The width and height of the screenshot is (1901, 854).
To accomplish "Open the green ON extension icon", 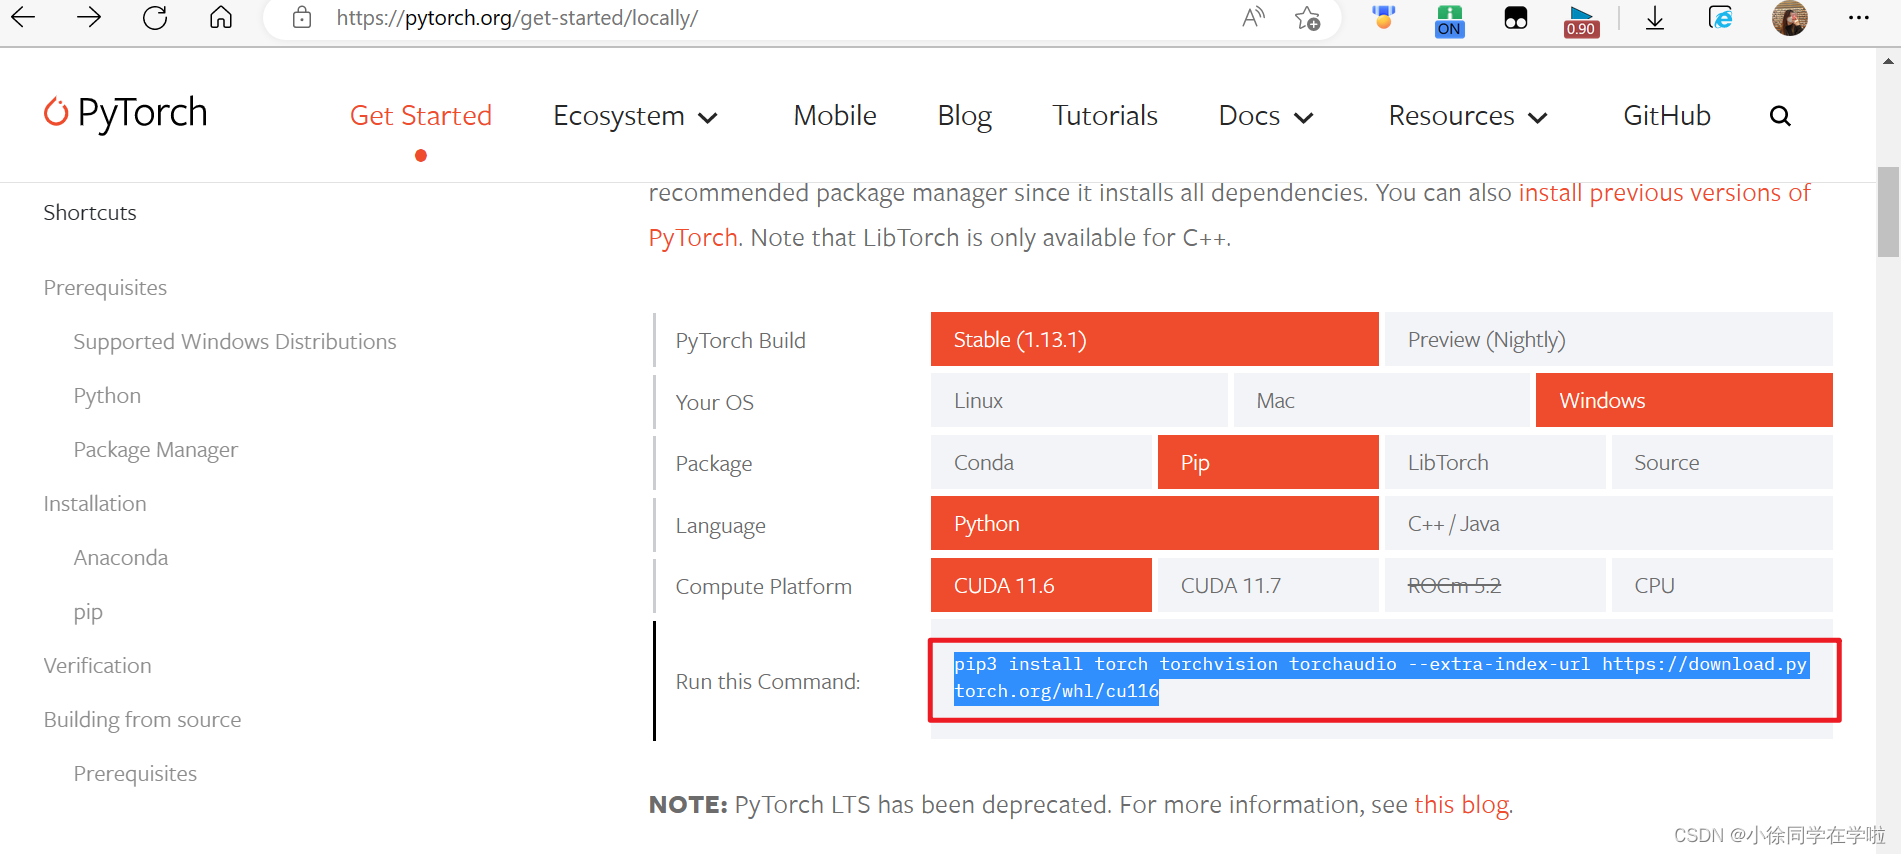I will pyautogui.click(x=1449, y=19).
